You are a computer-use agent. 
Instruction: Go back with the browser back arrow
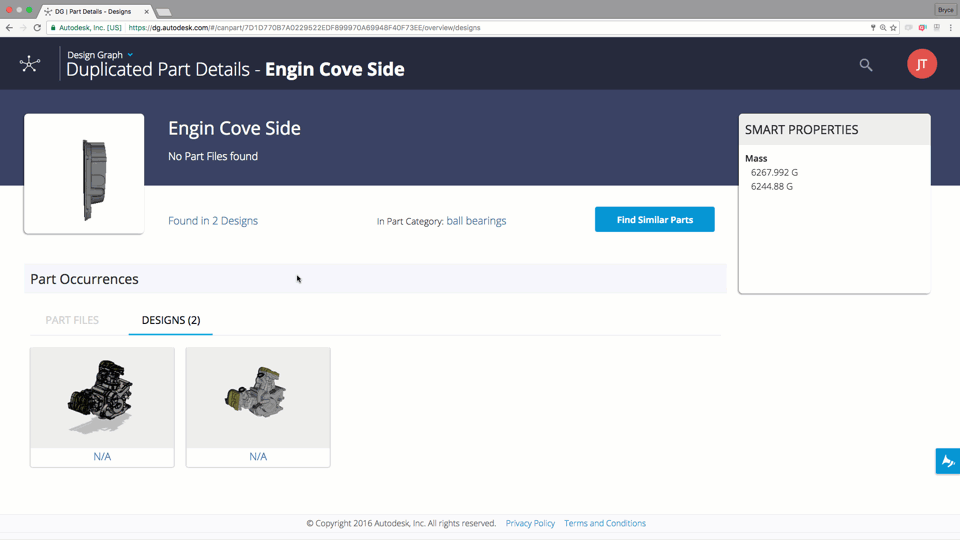pyautogui.click(x=9, y=28)
